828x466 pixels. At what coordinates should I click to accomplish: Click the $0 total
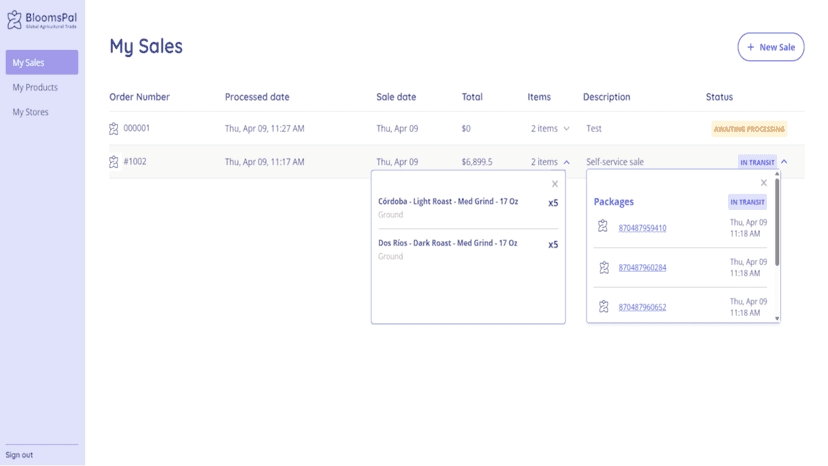point(466,128)
